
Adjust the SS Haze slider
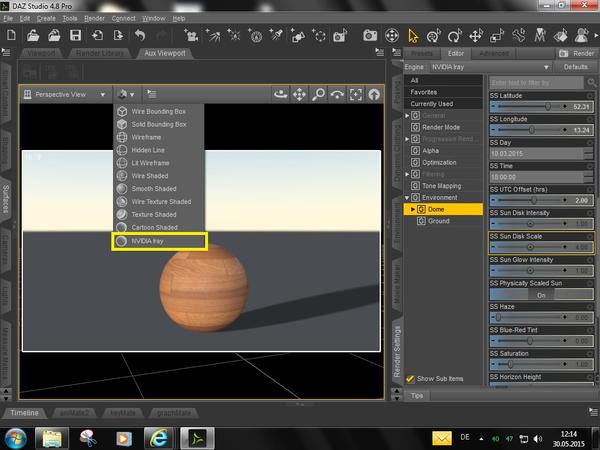coord(541,318)
